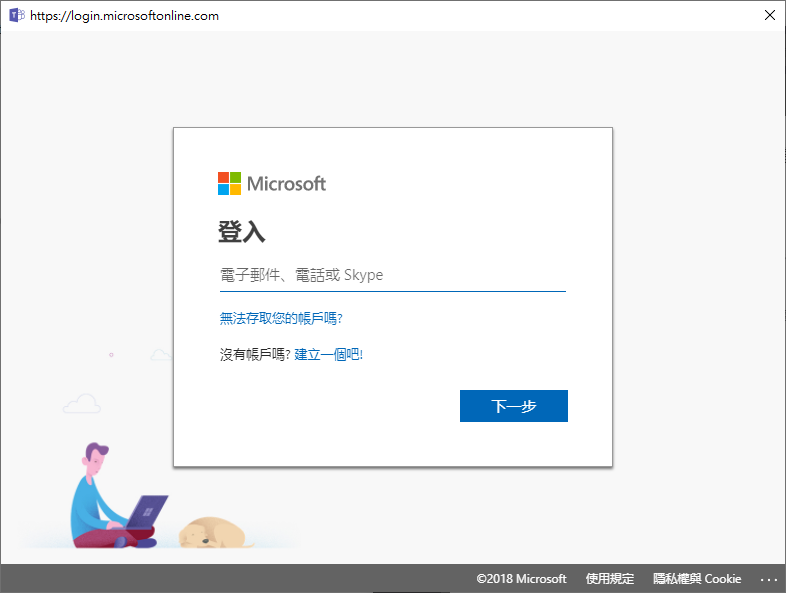786x593 pixels.
Task: Click the purple laptop in the illustration
Action: point(146,512)
